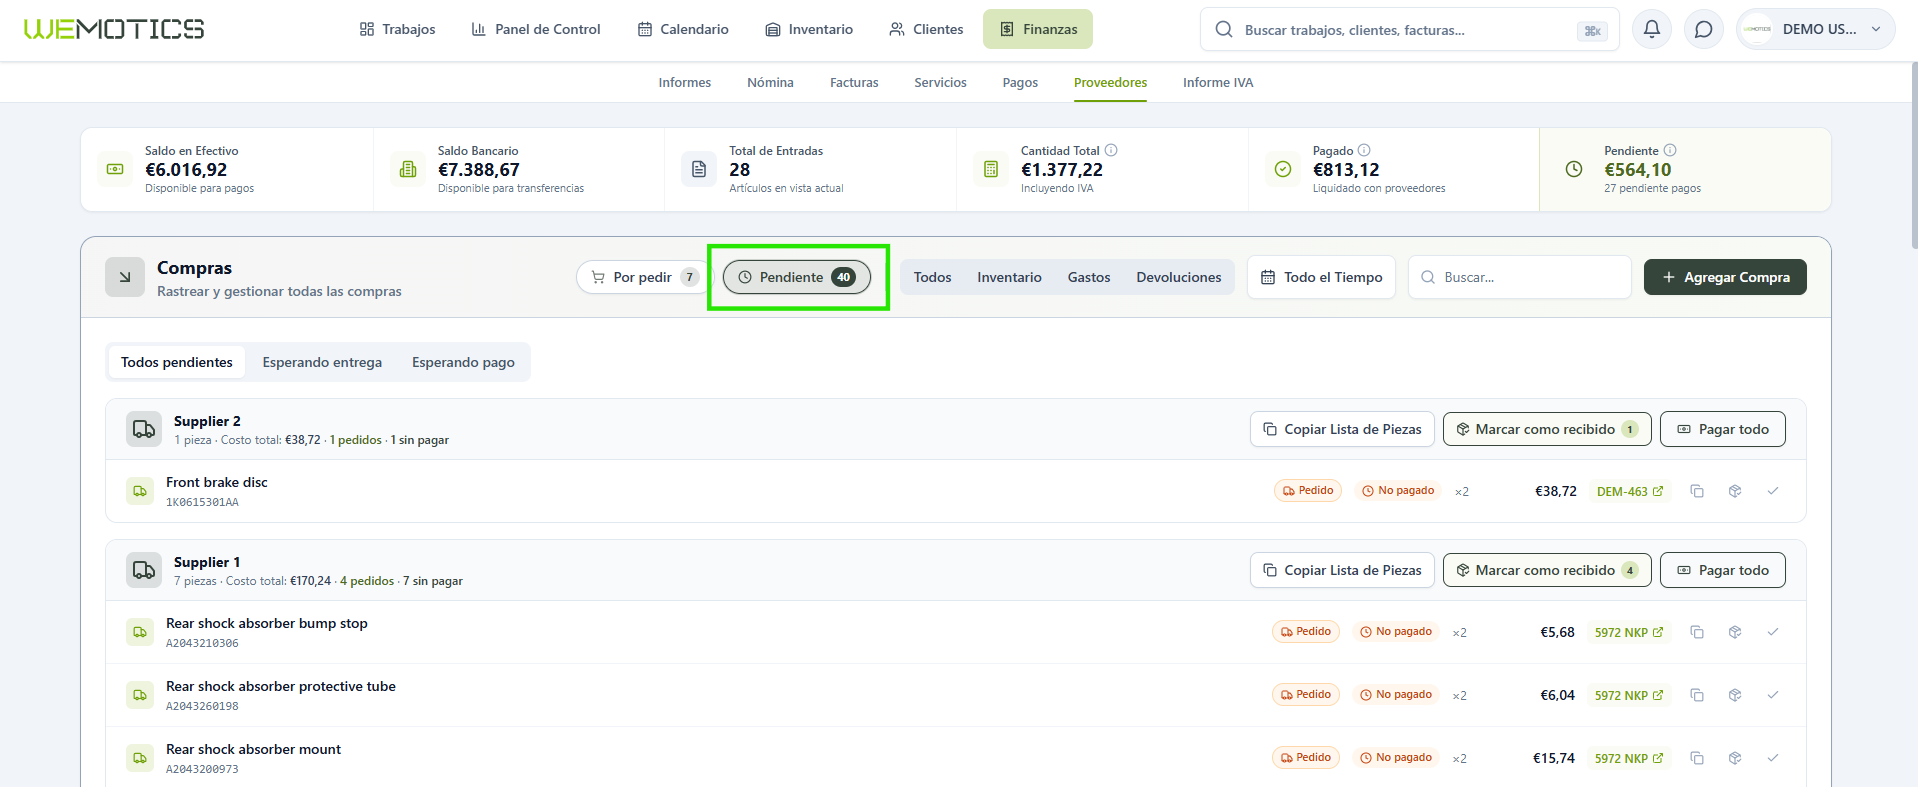Mark Front brake disc as received
The image size is (1918, 787).
1735,491
